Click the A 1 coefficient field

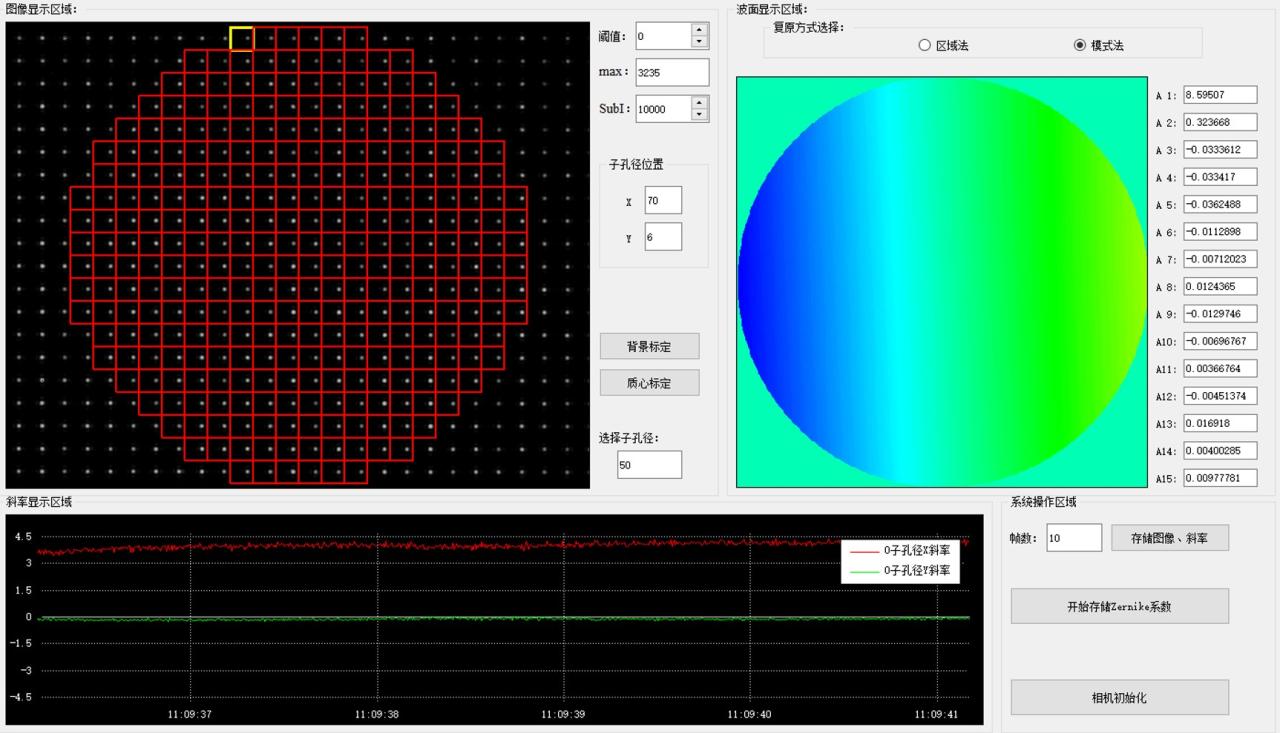click(x=1219, y=95)
